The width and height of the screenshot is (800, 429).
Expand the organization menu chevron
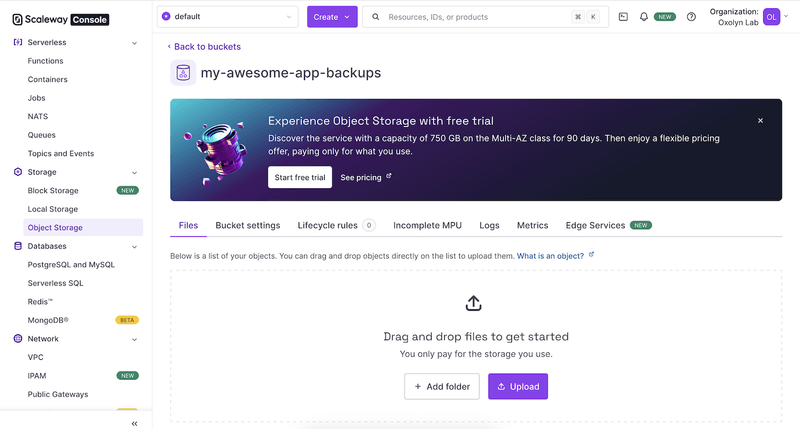[x=786, y=16]
